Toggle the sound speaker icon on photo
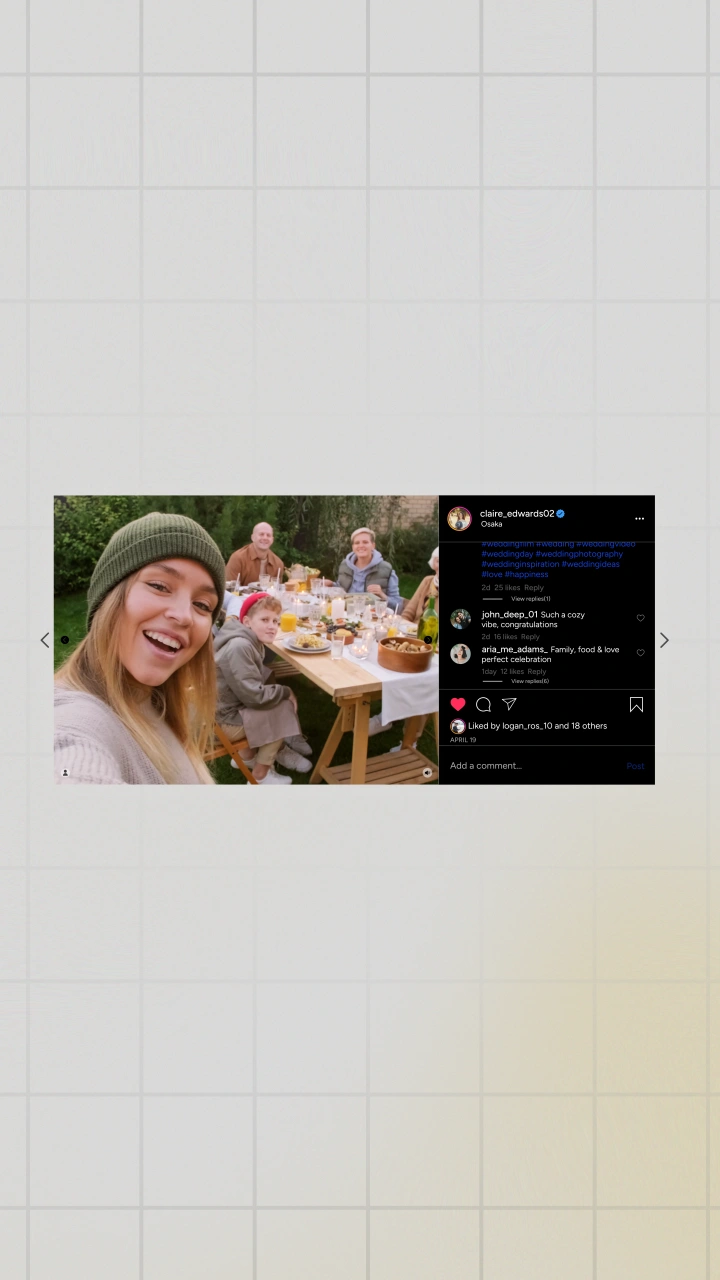720x1280 pixels. pos(427,772)
